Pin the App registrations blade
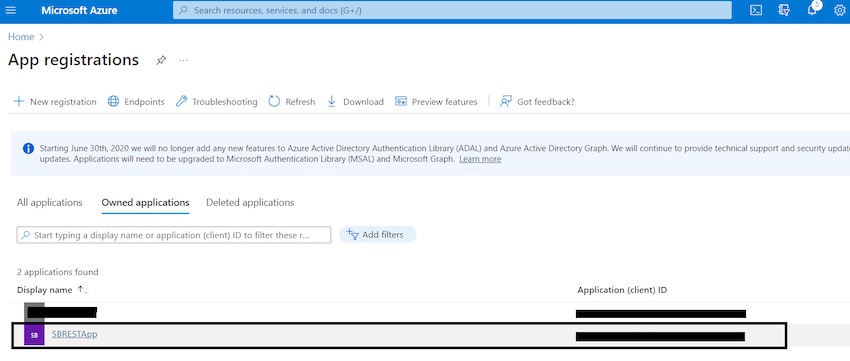Image resolution: width=850 pixels, height=361 pixels. click(x=161, y=60)
